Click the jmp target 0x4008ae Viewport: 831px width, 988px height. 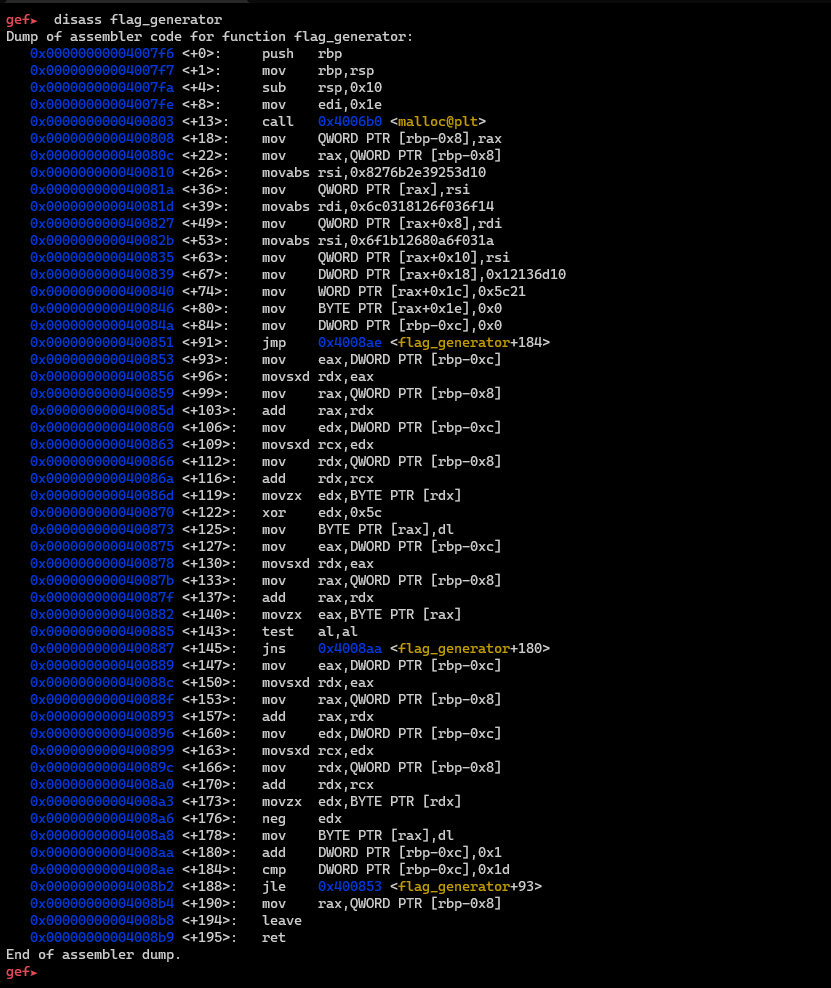350,343
